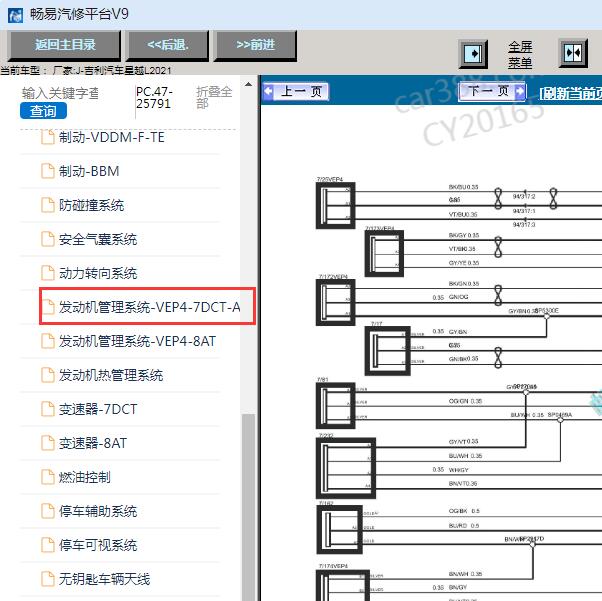Go to the previous page 上一页
The image size is (602, 601).
tap(296, 92)
